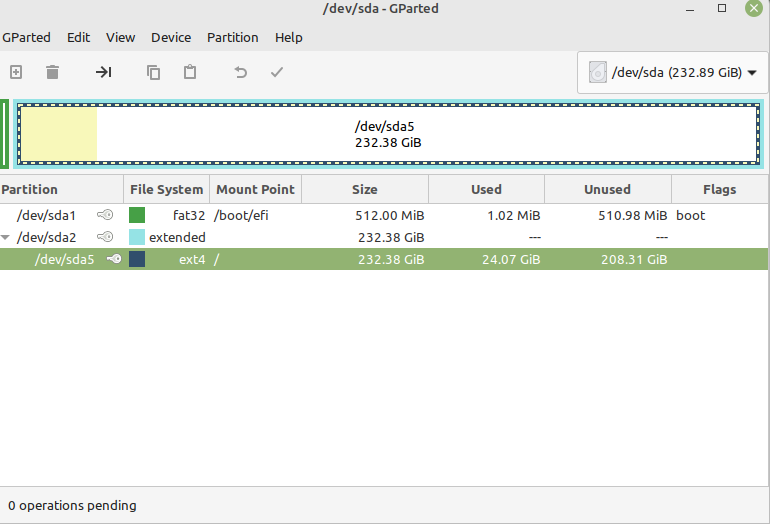Open the Partition menu
This screenshot has width=770, height=524.
pyautogui.click(x=232, y=37)
